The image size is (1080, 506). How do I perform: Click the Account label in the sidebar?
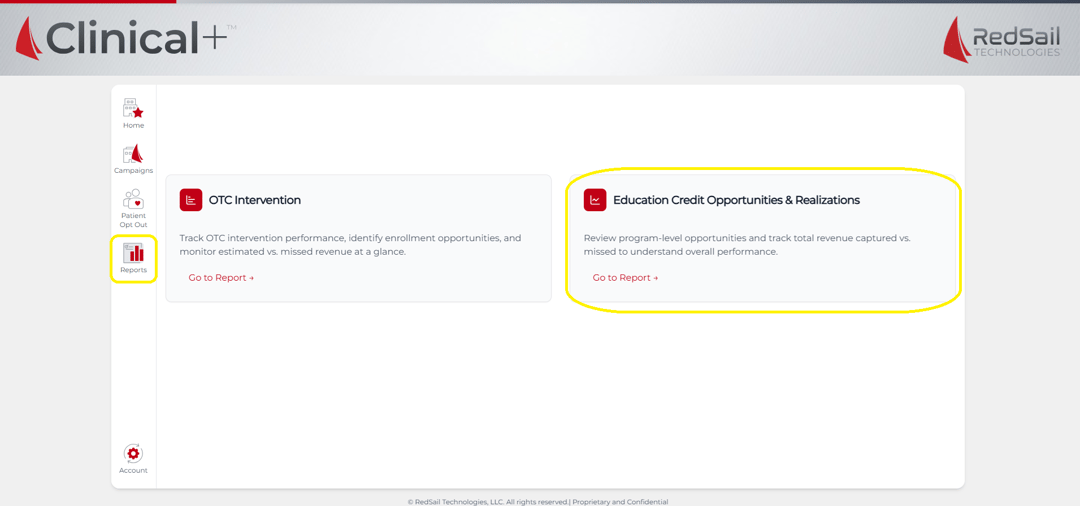coord(133,470)
